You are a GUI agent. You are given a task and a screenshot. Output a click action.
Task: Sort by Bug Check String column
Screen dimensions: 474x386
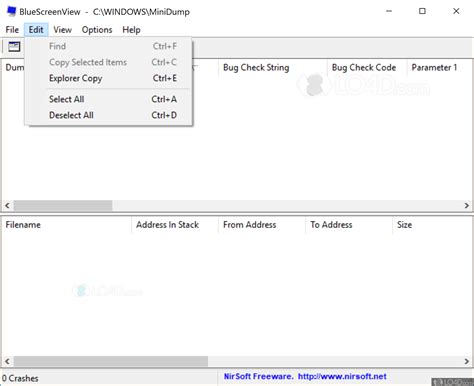tap(272, 67)
